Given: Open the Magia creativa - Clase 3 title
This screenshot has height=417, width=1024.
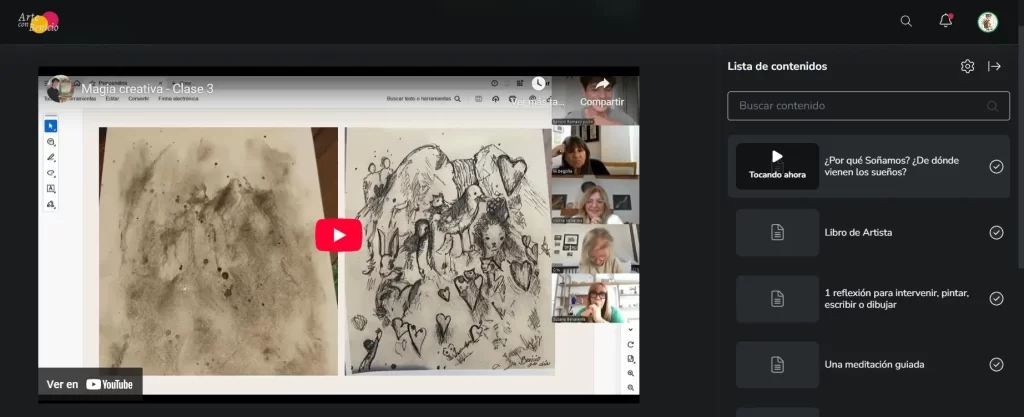Looking at the screenshot, I should click(148, 89).
